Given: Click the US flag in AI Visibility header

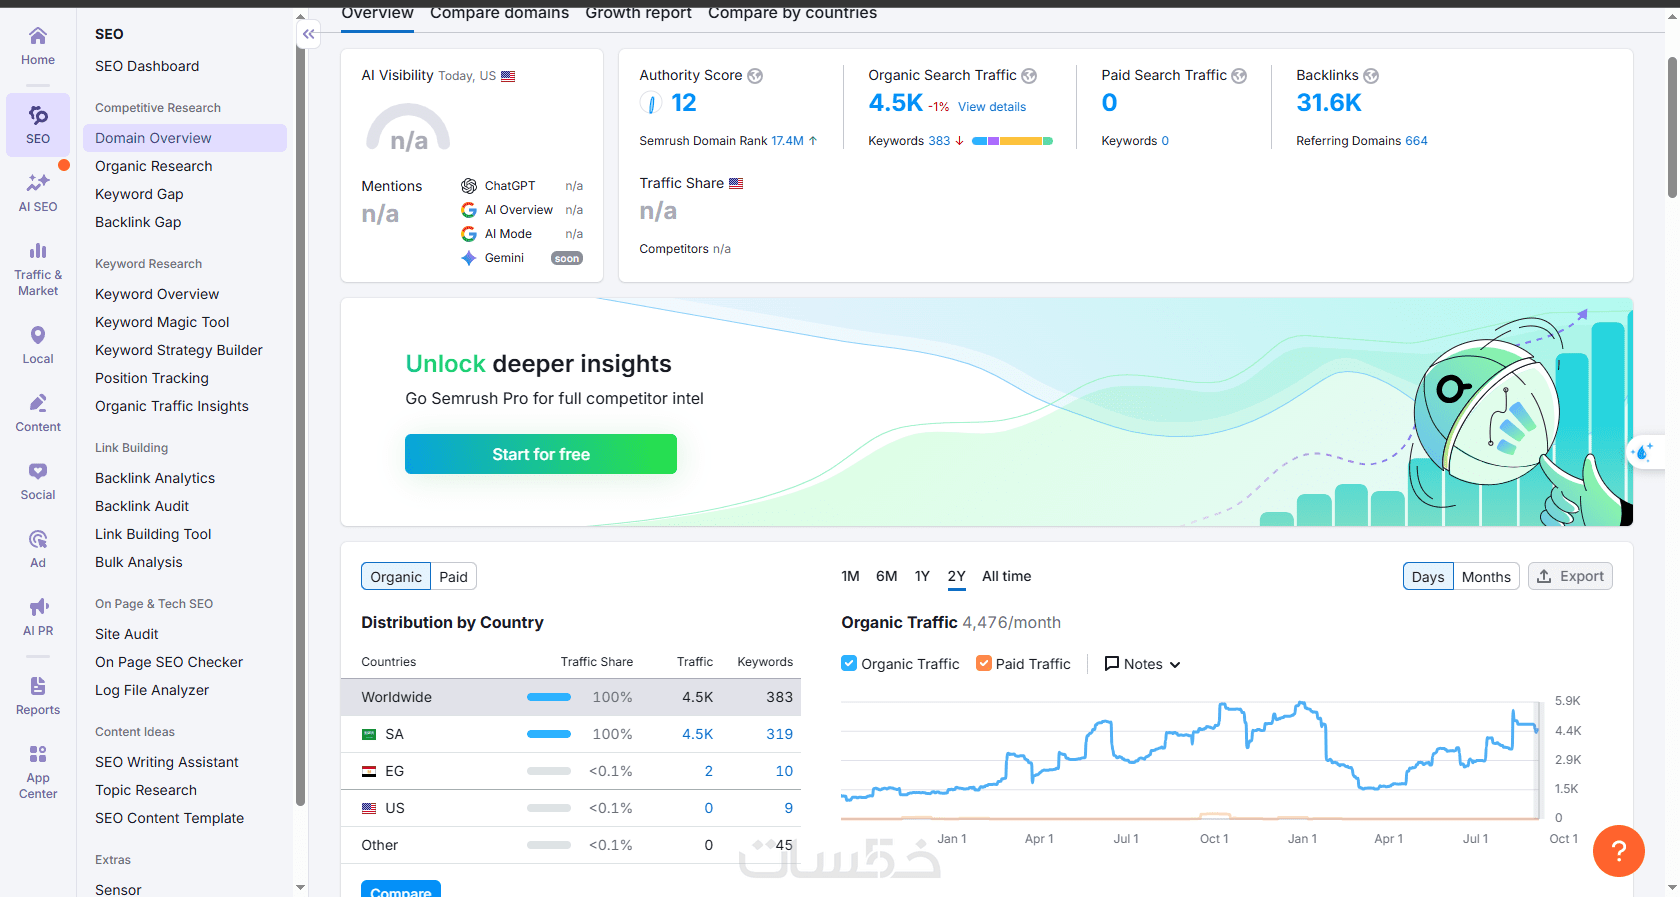Looking at the screenshot, I should 508,76.
